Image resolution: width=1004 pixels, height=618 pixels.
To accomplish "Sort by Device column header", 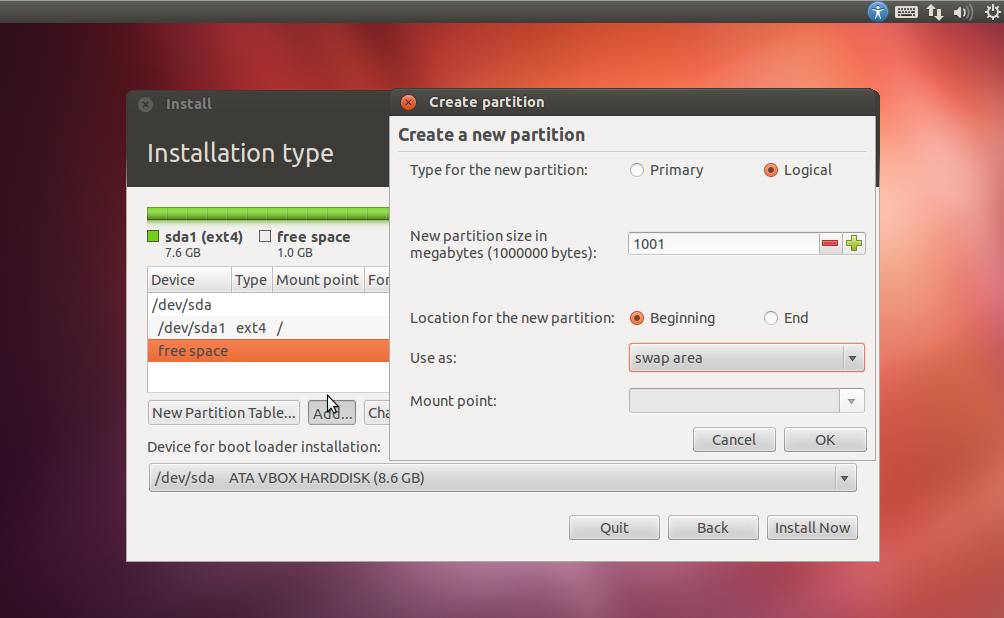I will 189,280.
